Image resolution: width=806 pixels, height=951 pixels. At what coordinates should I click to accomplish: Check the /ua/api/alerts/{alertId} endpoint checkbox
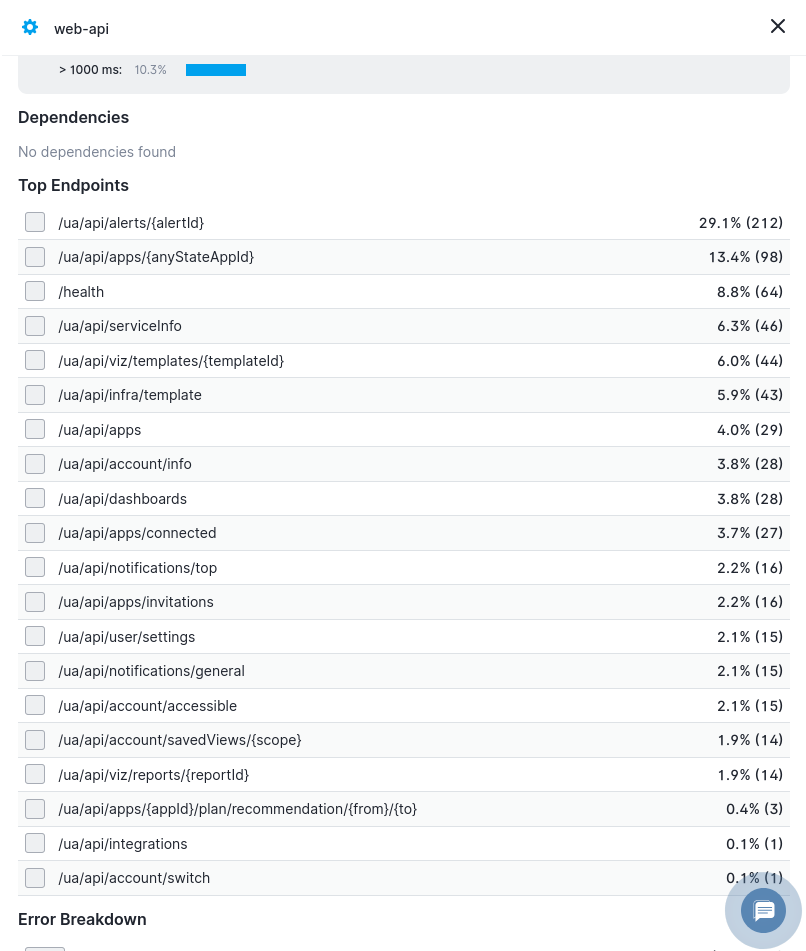point(35,222)
